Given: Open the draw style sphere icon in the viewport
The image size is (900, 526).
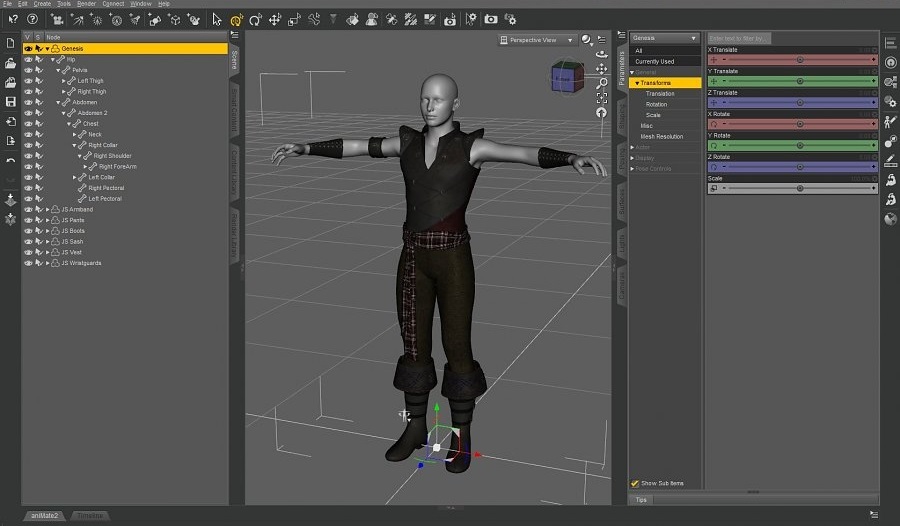Looking at the screenshot, I should point(586,40).
